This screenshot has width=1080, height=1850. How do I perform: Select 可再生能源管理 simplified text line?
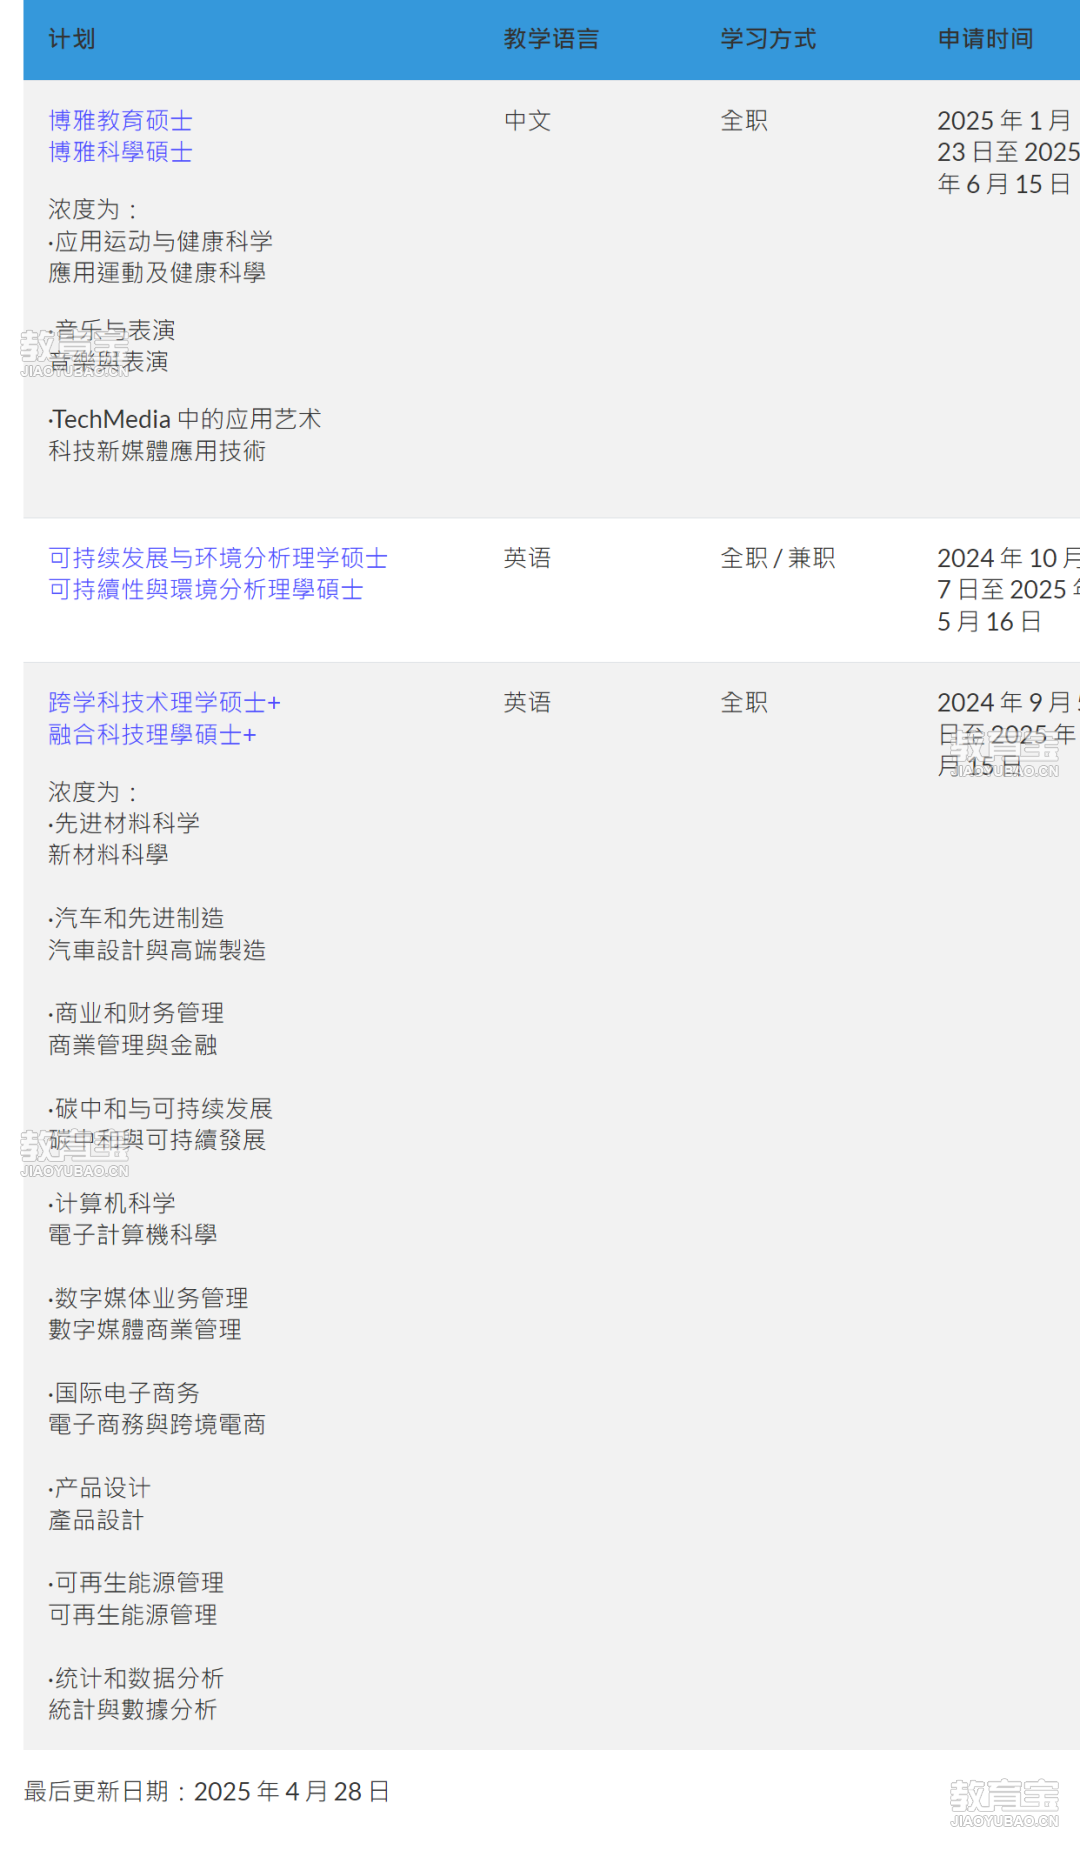[x=139, y=1584]
